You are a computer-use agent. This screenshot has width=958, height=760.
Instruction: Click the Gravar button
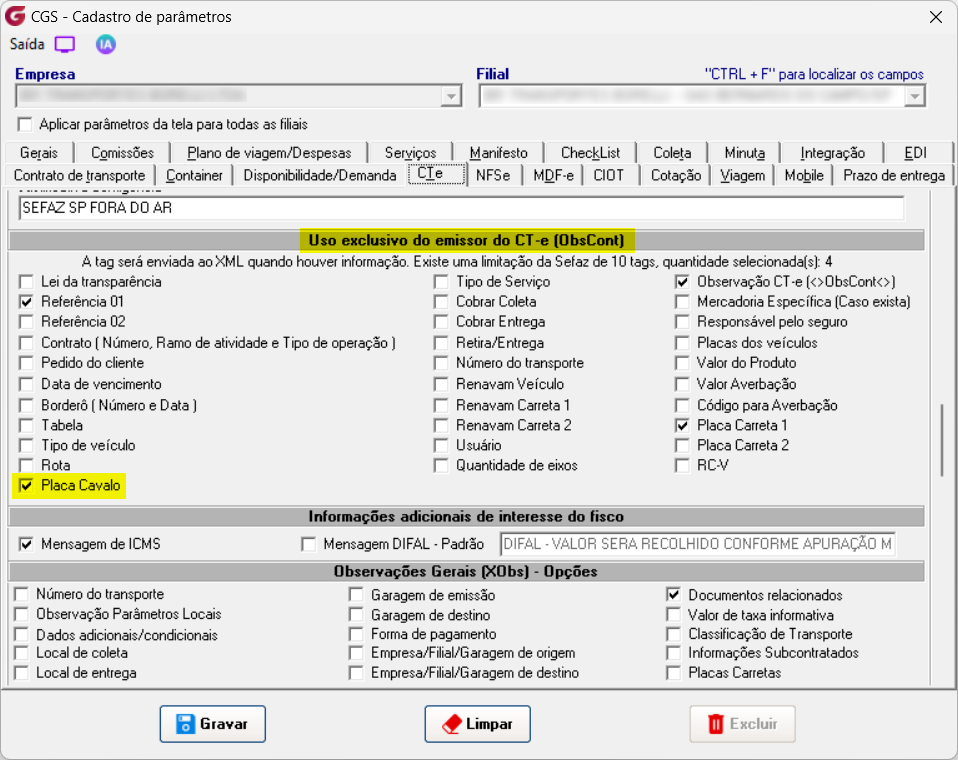(213, 724)
